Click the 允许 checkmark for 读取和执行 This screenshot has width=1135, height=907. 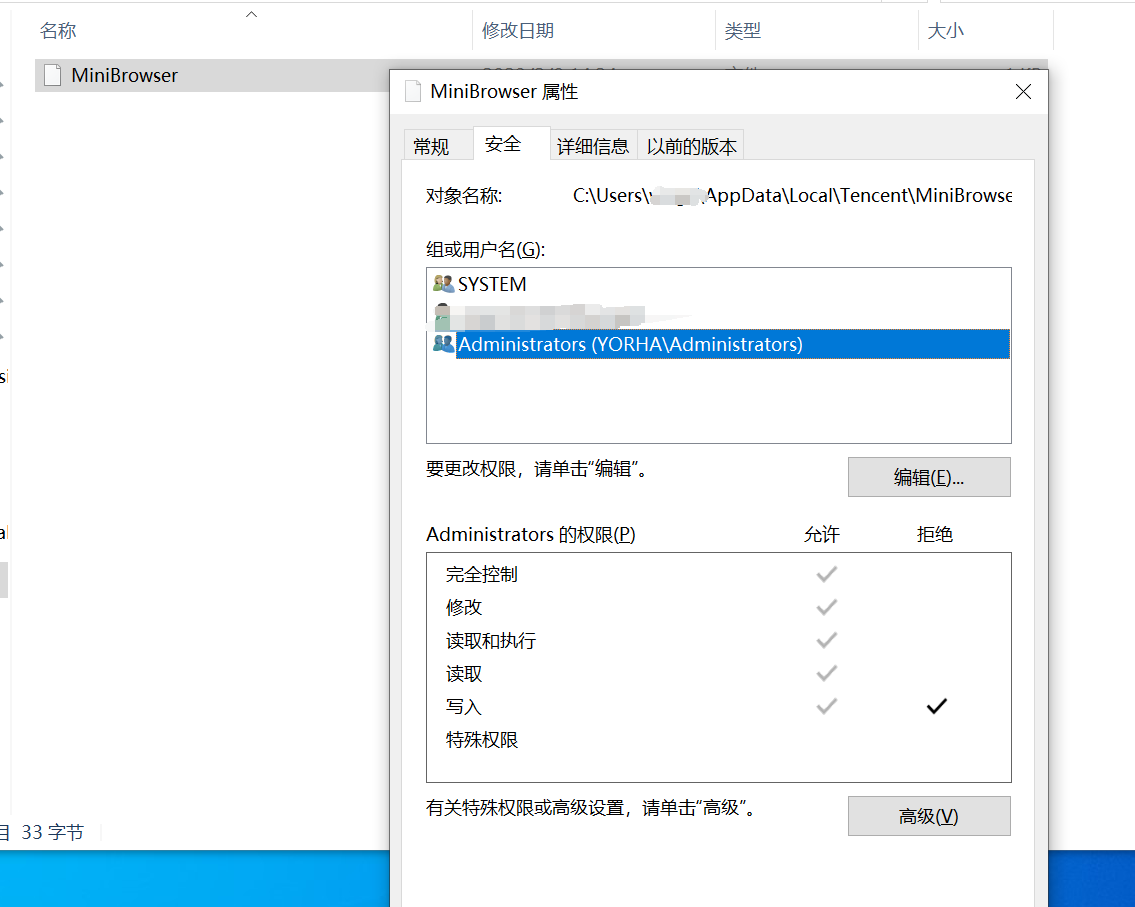coord(827,640)
